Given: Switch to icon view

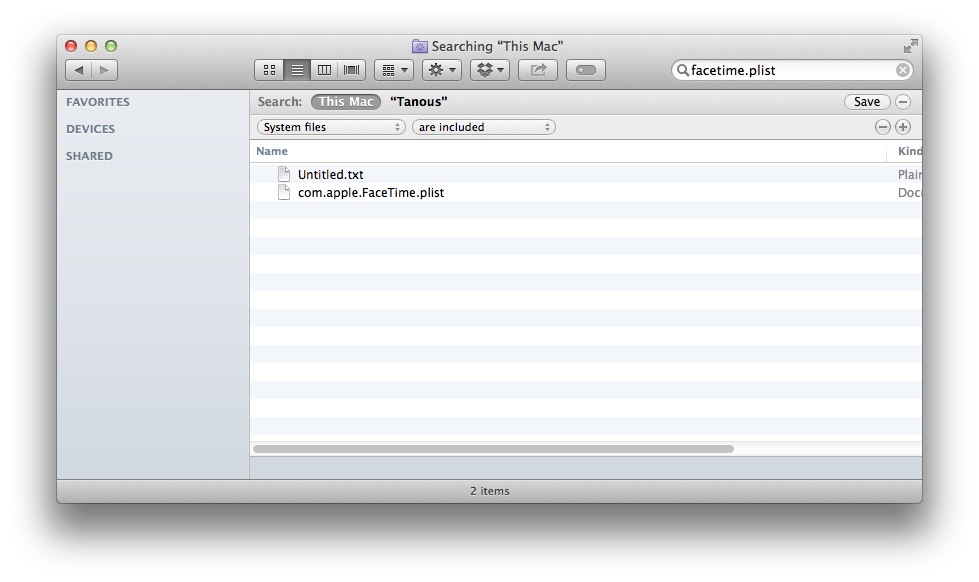Looking at the screenshot, I should click(x=269, y=70).
